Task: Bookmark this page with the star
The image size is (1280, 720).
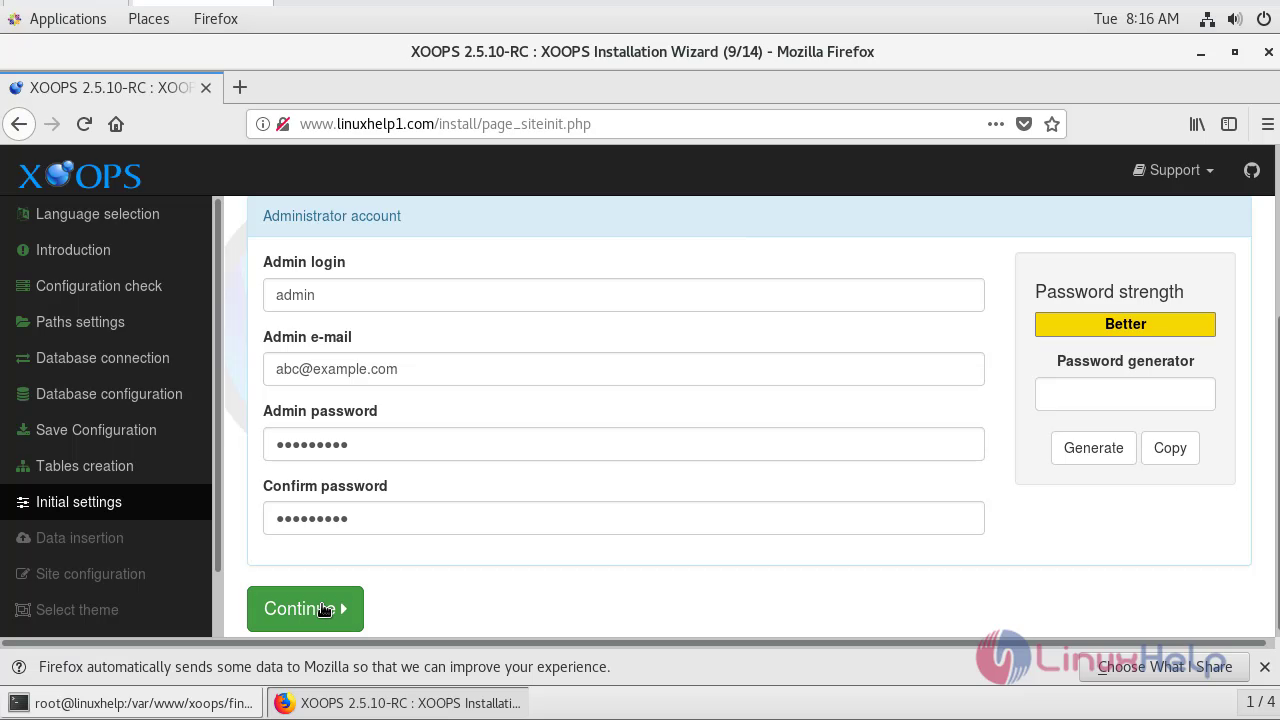Action: (x=1051, y=124)
